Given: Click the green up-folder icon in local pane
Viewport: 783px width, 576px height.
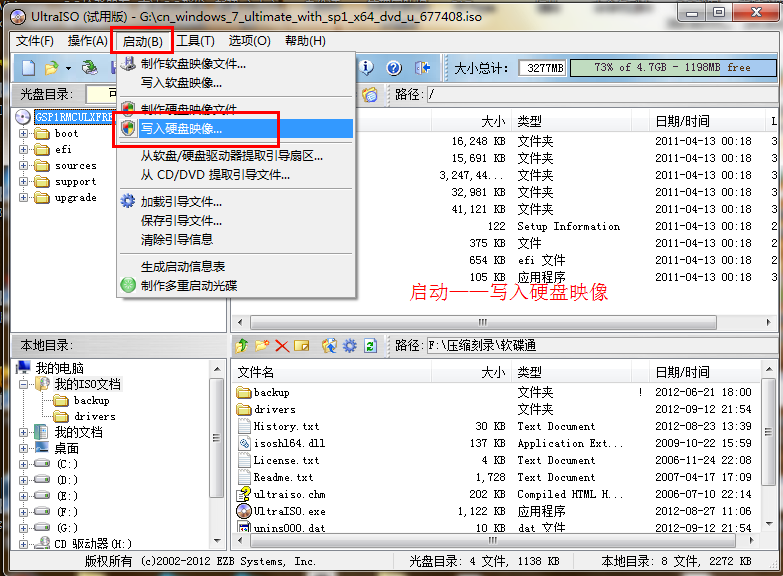Looking at the screenshot, I should click(x=241, y=346).
